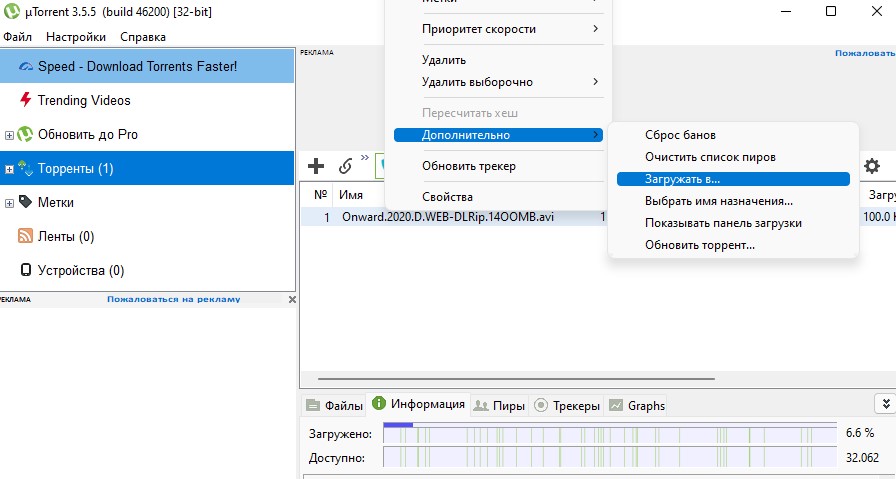Open the Настройки menu
Viewport: 896px width, 479px height.
[76, 37]
